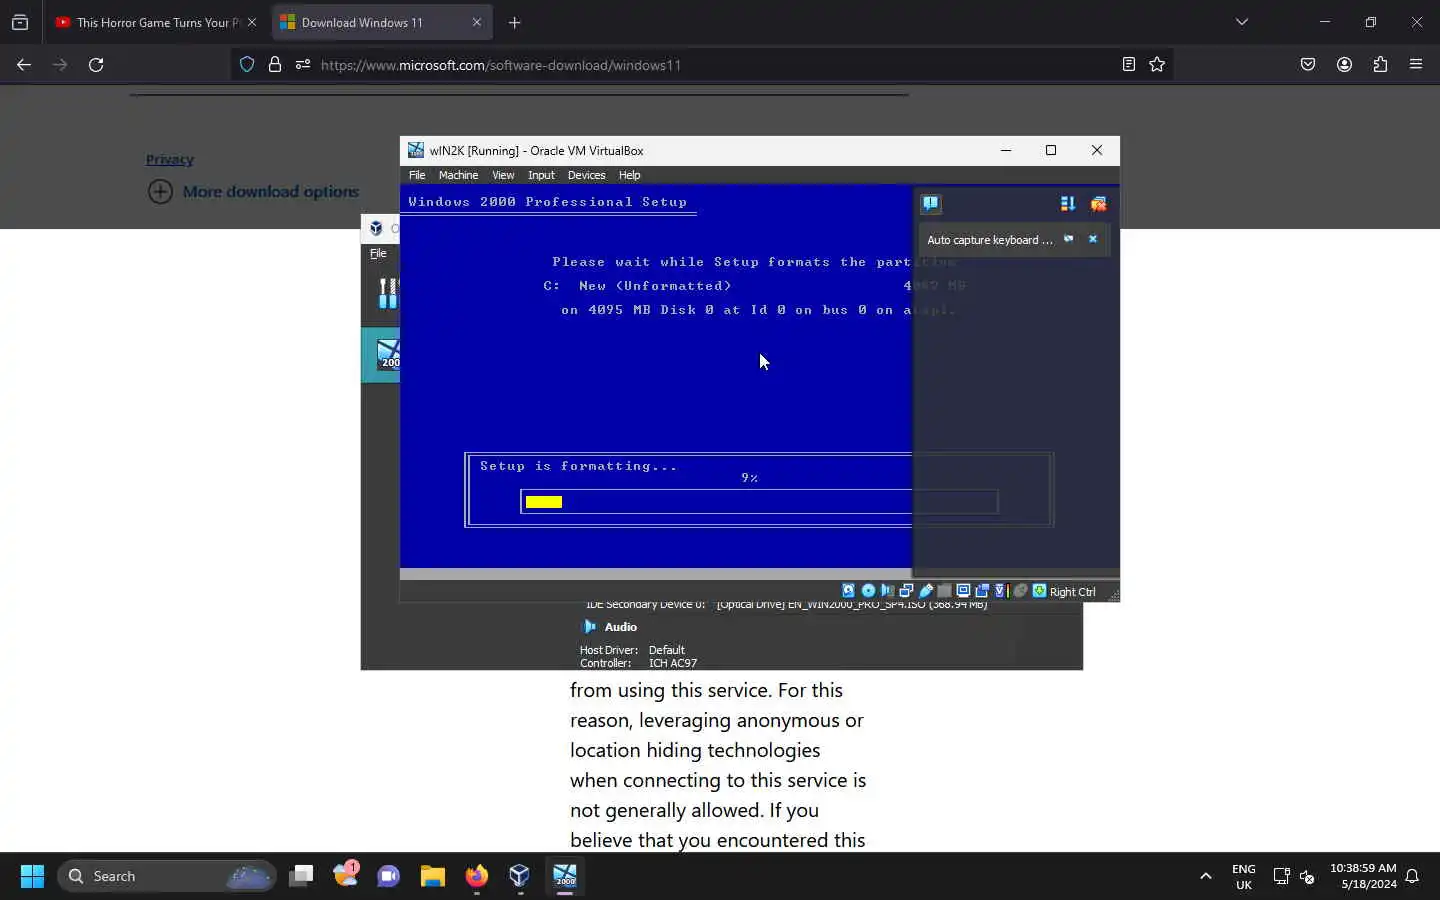Click the USB devices status icon
Viewport: 1440px width, 900px height.
(925, 591)
